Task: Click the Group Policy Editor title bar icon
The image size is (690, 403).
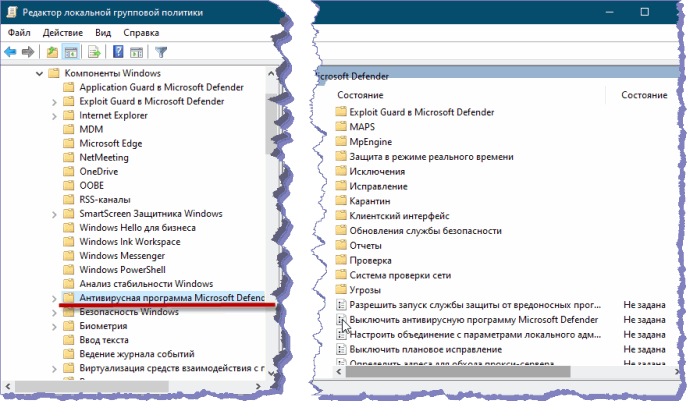Action: pos(12,12)
